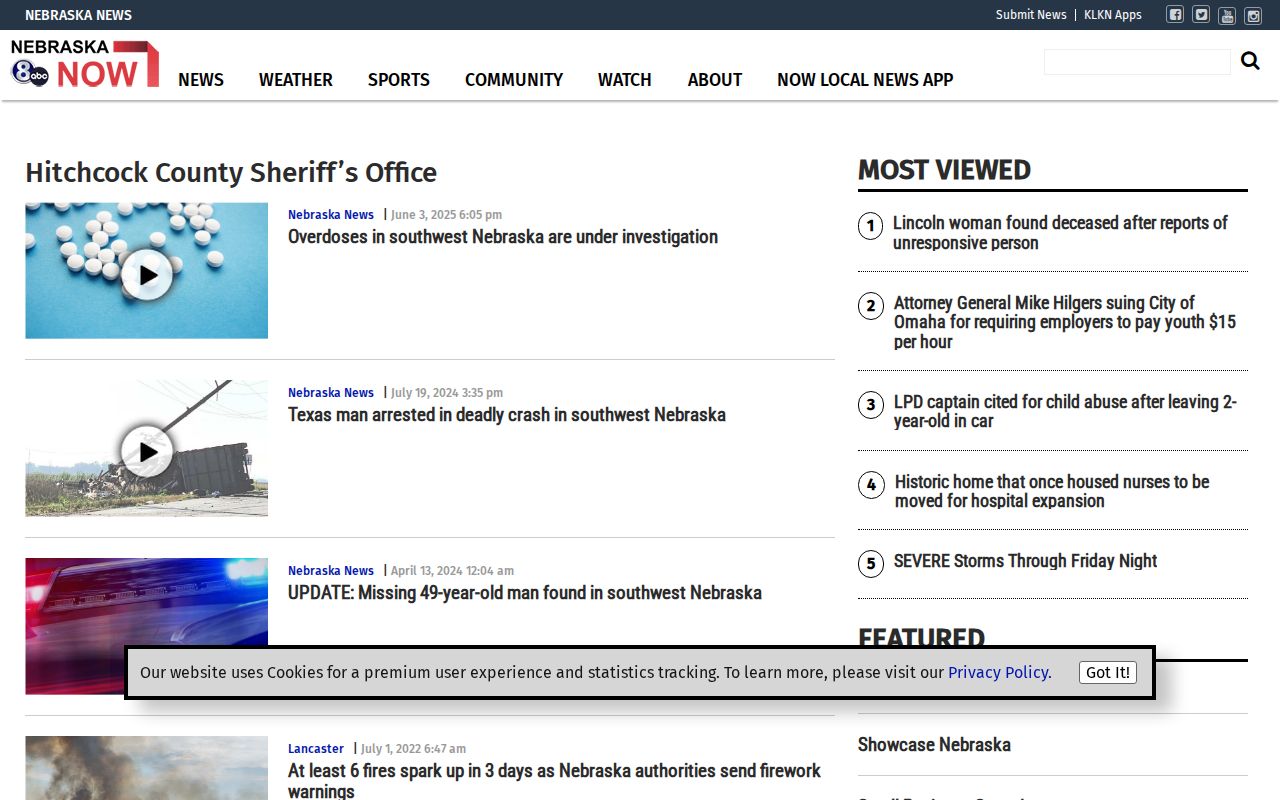Open 'Lincoln woman found deceased' most viewed story
1280x800 pixels.
coord(1060,233)
